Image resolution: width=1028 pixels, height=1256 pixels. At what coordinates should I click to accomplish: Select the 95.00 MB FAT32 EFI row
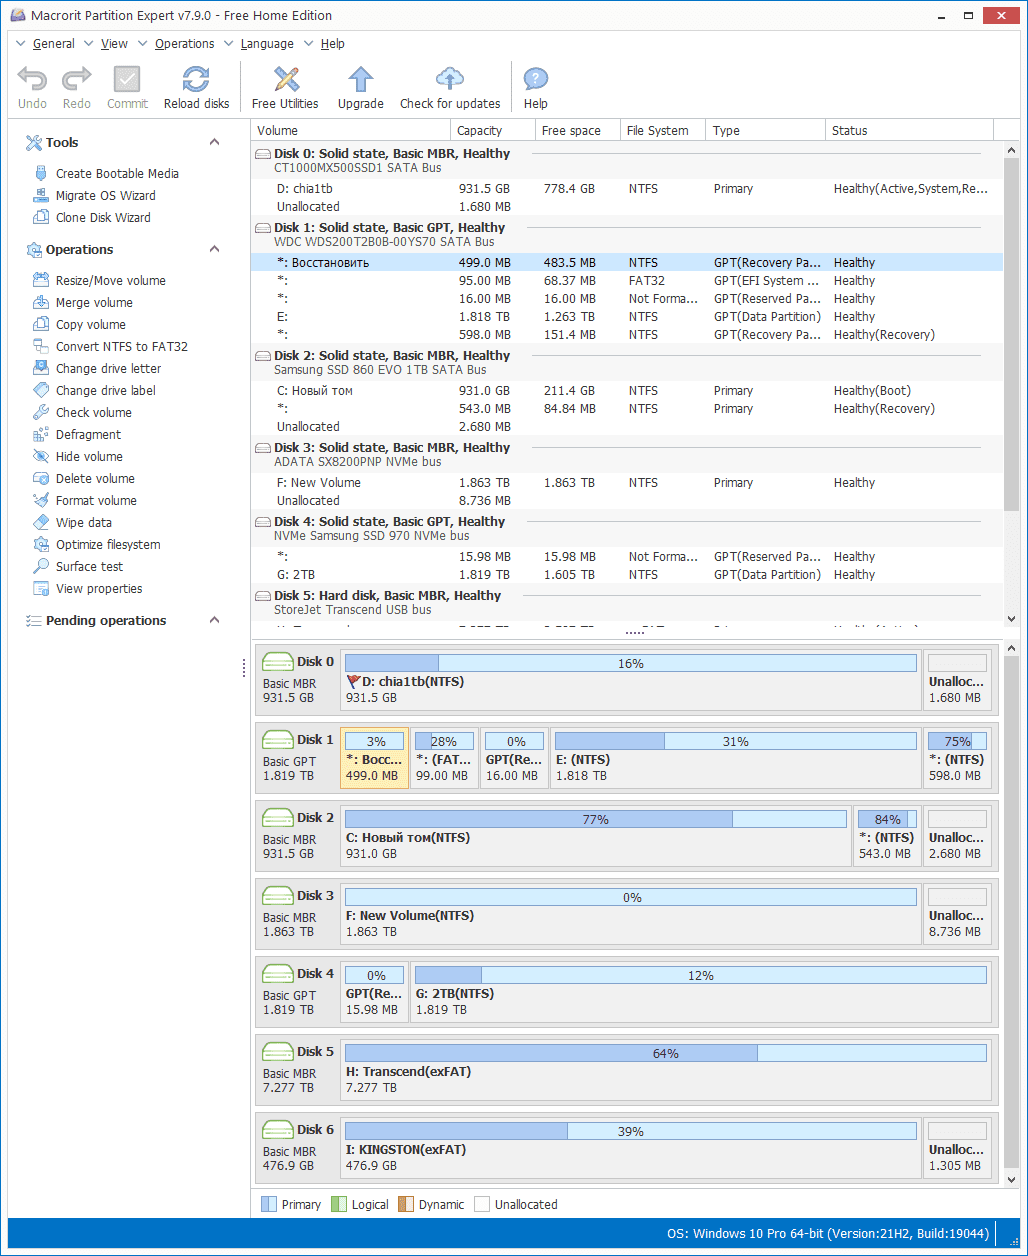click(x=626, y=281)
